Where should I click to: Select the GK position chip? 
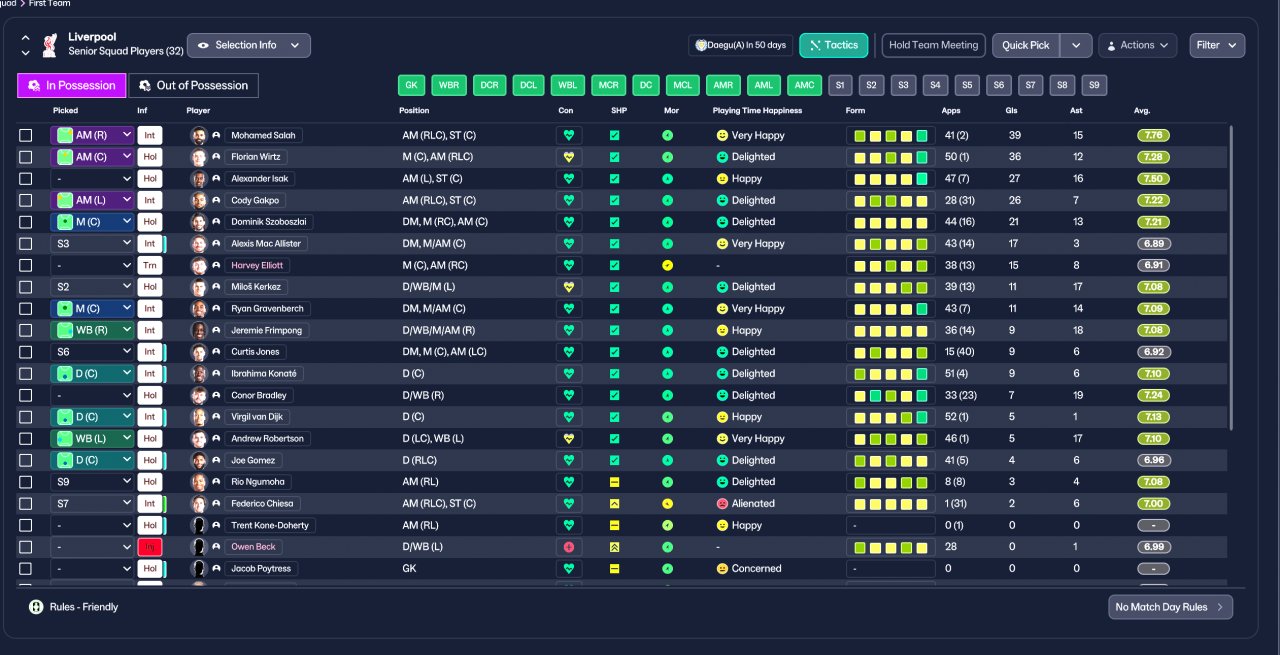412,85
